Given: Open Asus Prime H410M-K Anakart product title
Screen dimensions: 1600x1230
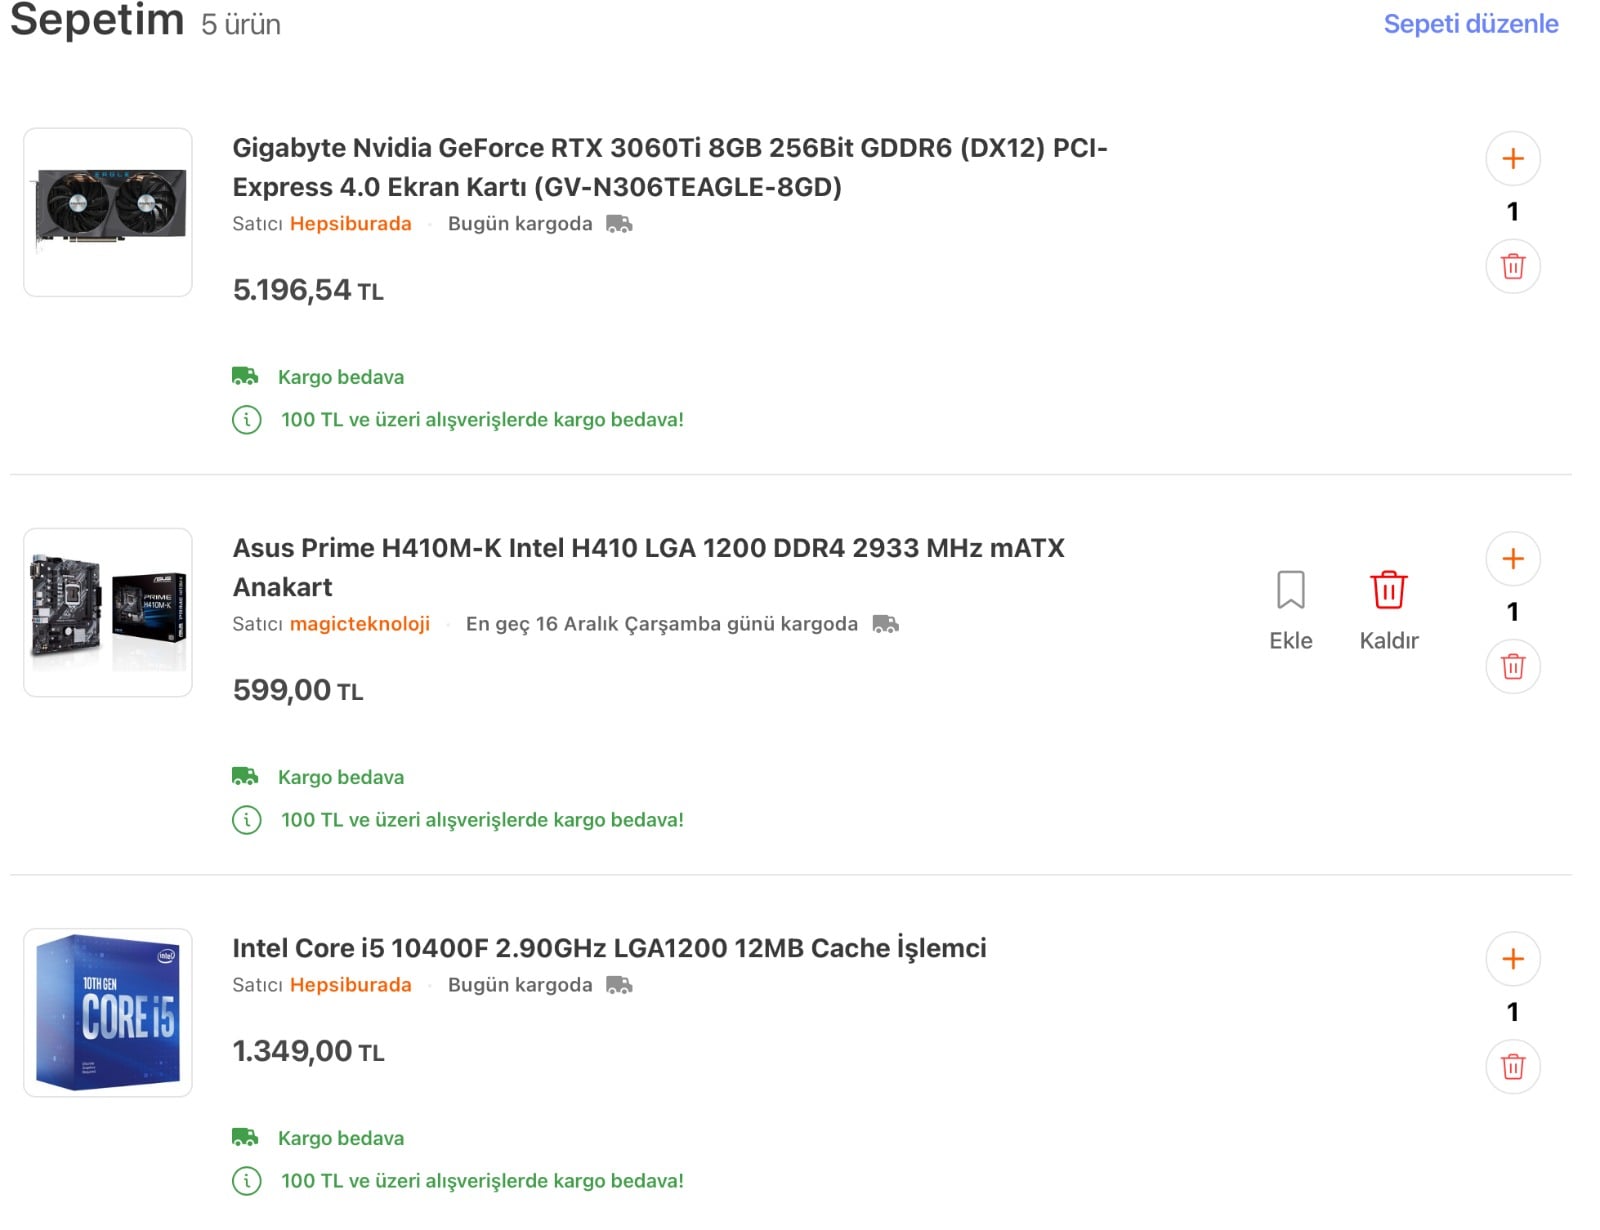Looking at the screenshot, I should click(x=648, y=567).
